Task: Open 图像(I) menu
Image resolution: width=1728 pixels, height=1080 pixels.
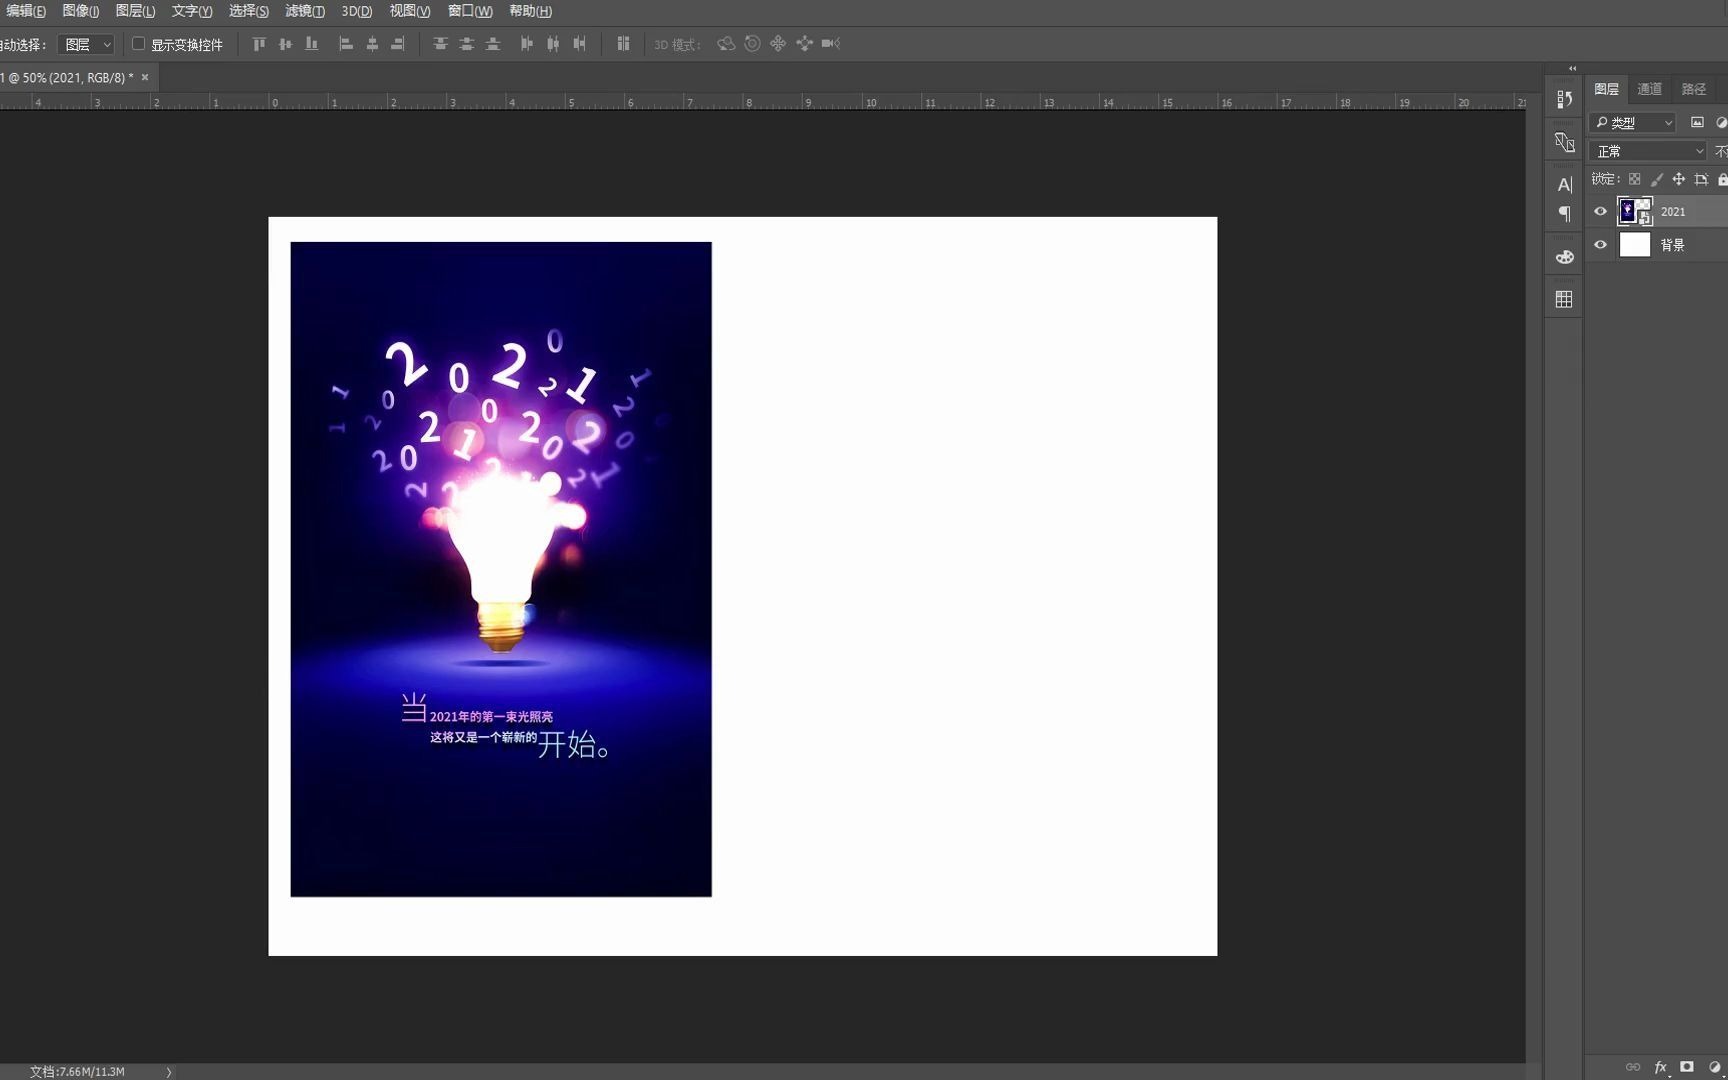Action: pos(80,11)
